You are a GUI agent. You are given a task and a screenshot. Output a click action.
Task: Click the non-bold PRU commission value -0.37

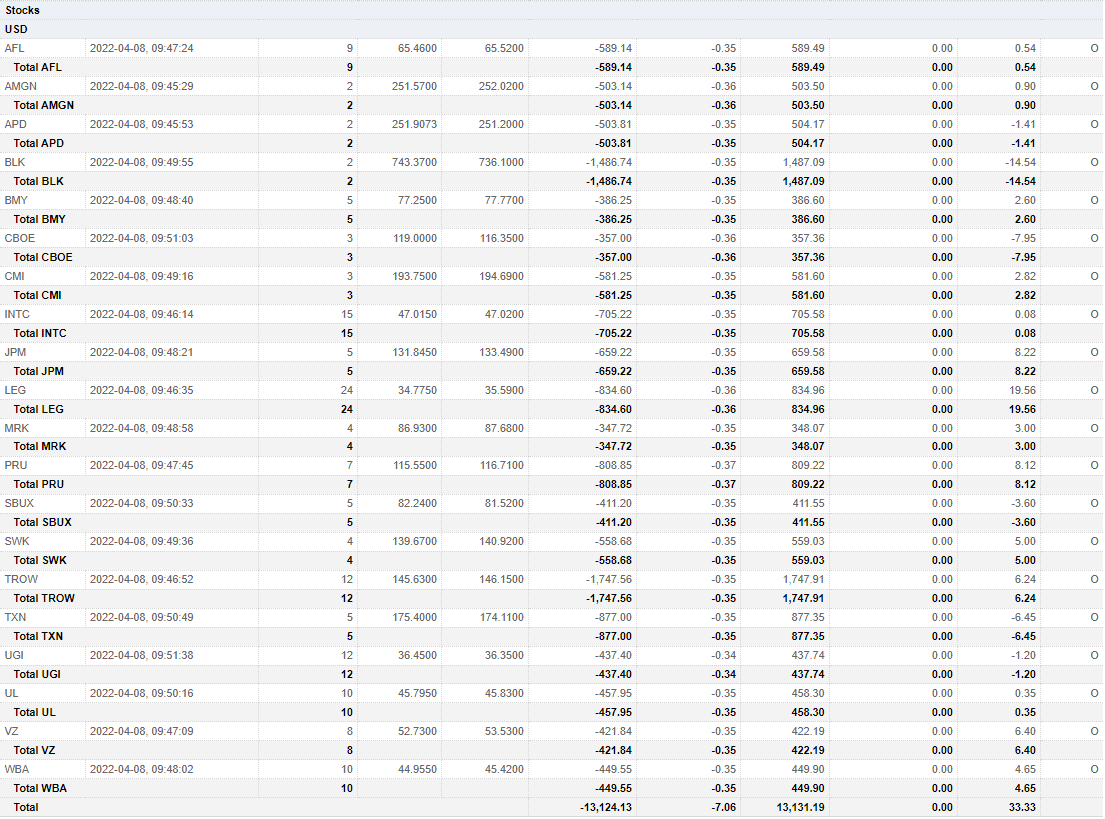pos(724,467)
